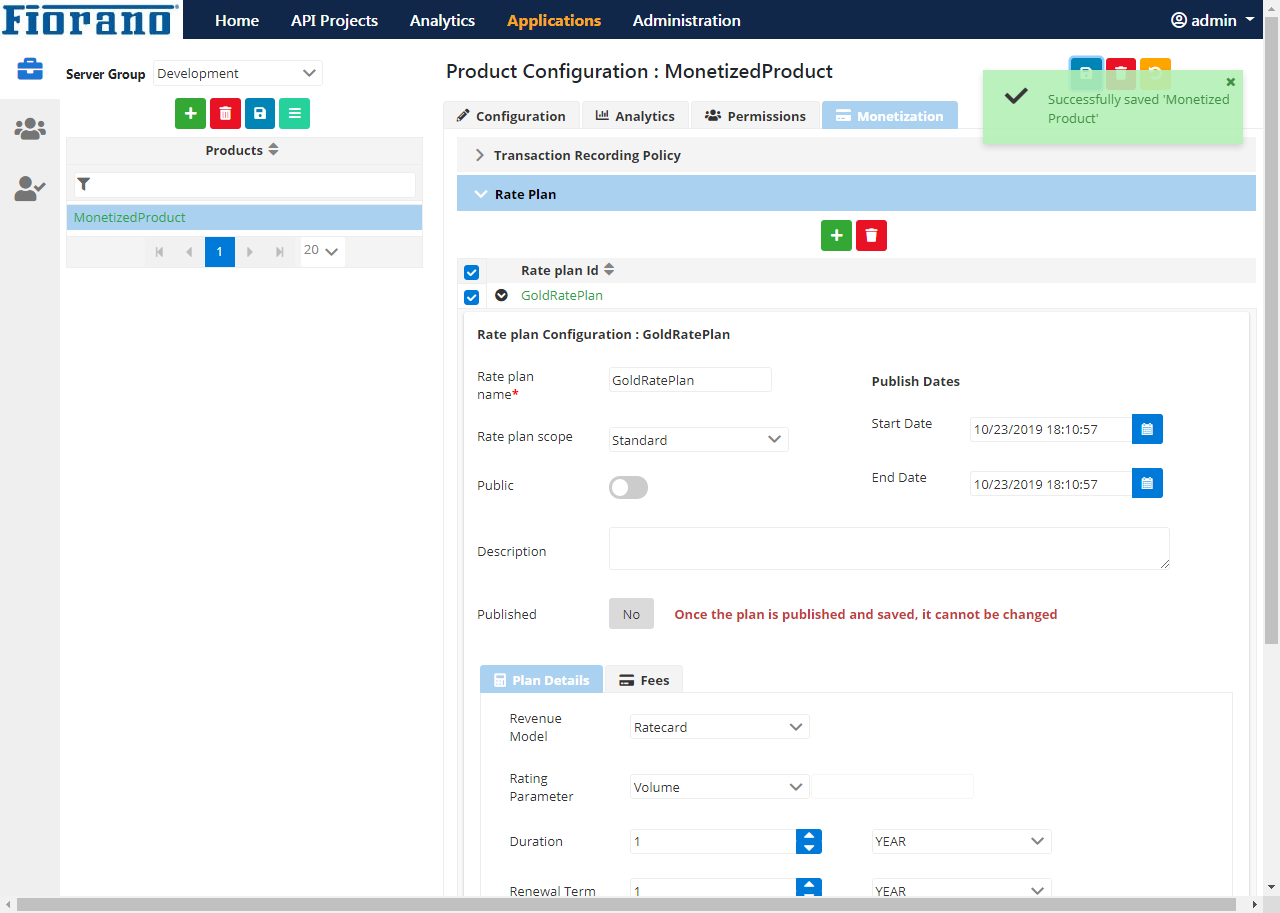Save products with the blue disk icon
Image resolution: width=1280 pixels, height=913 pixels.
point(260,113)
